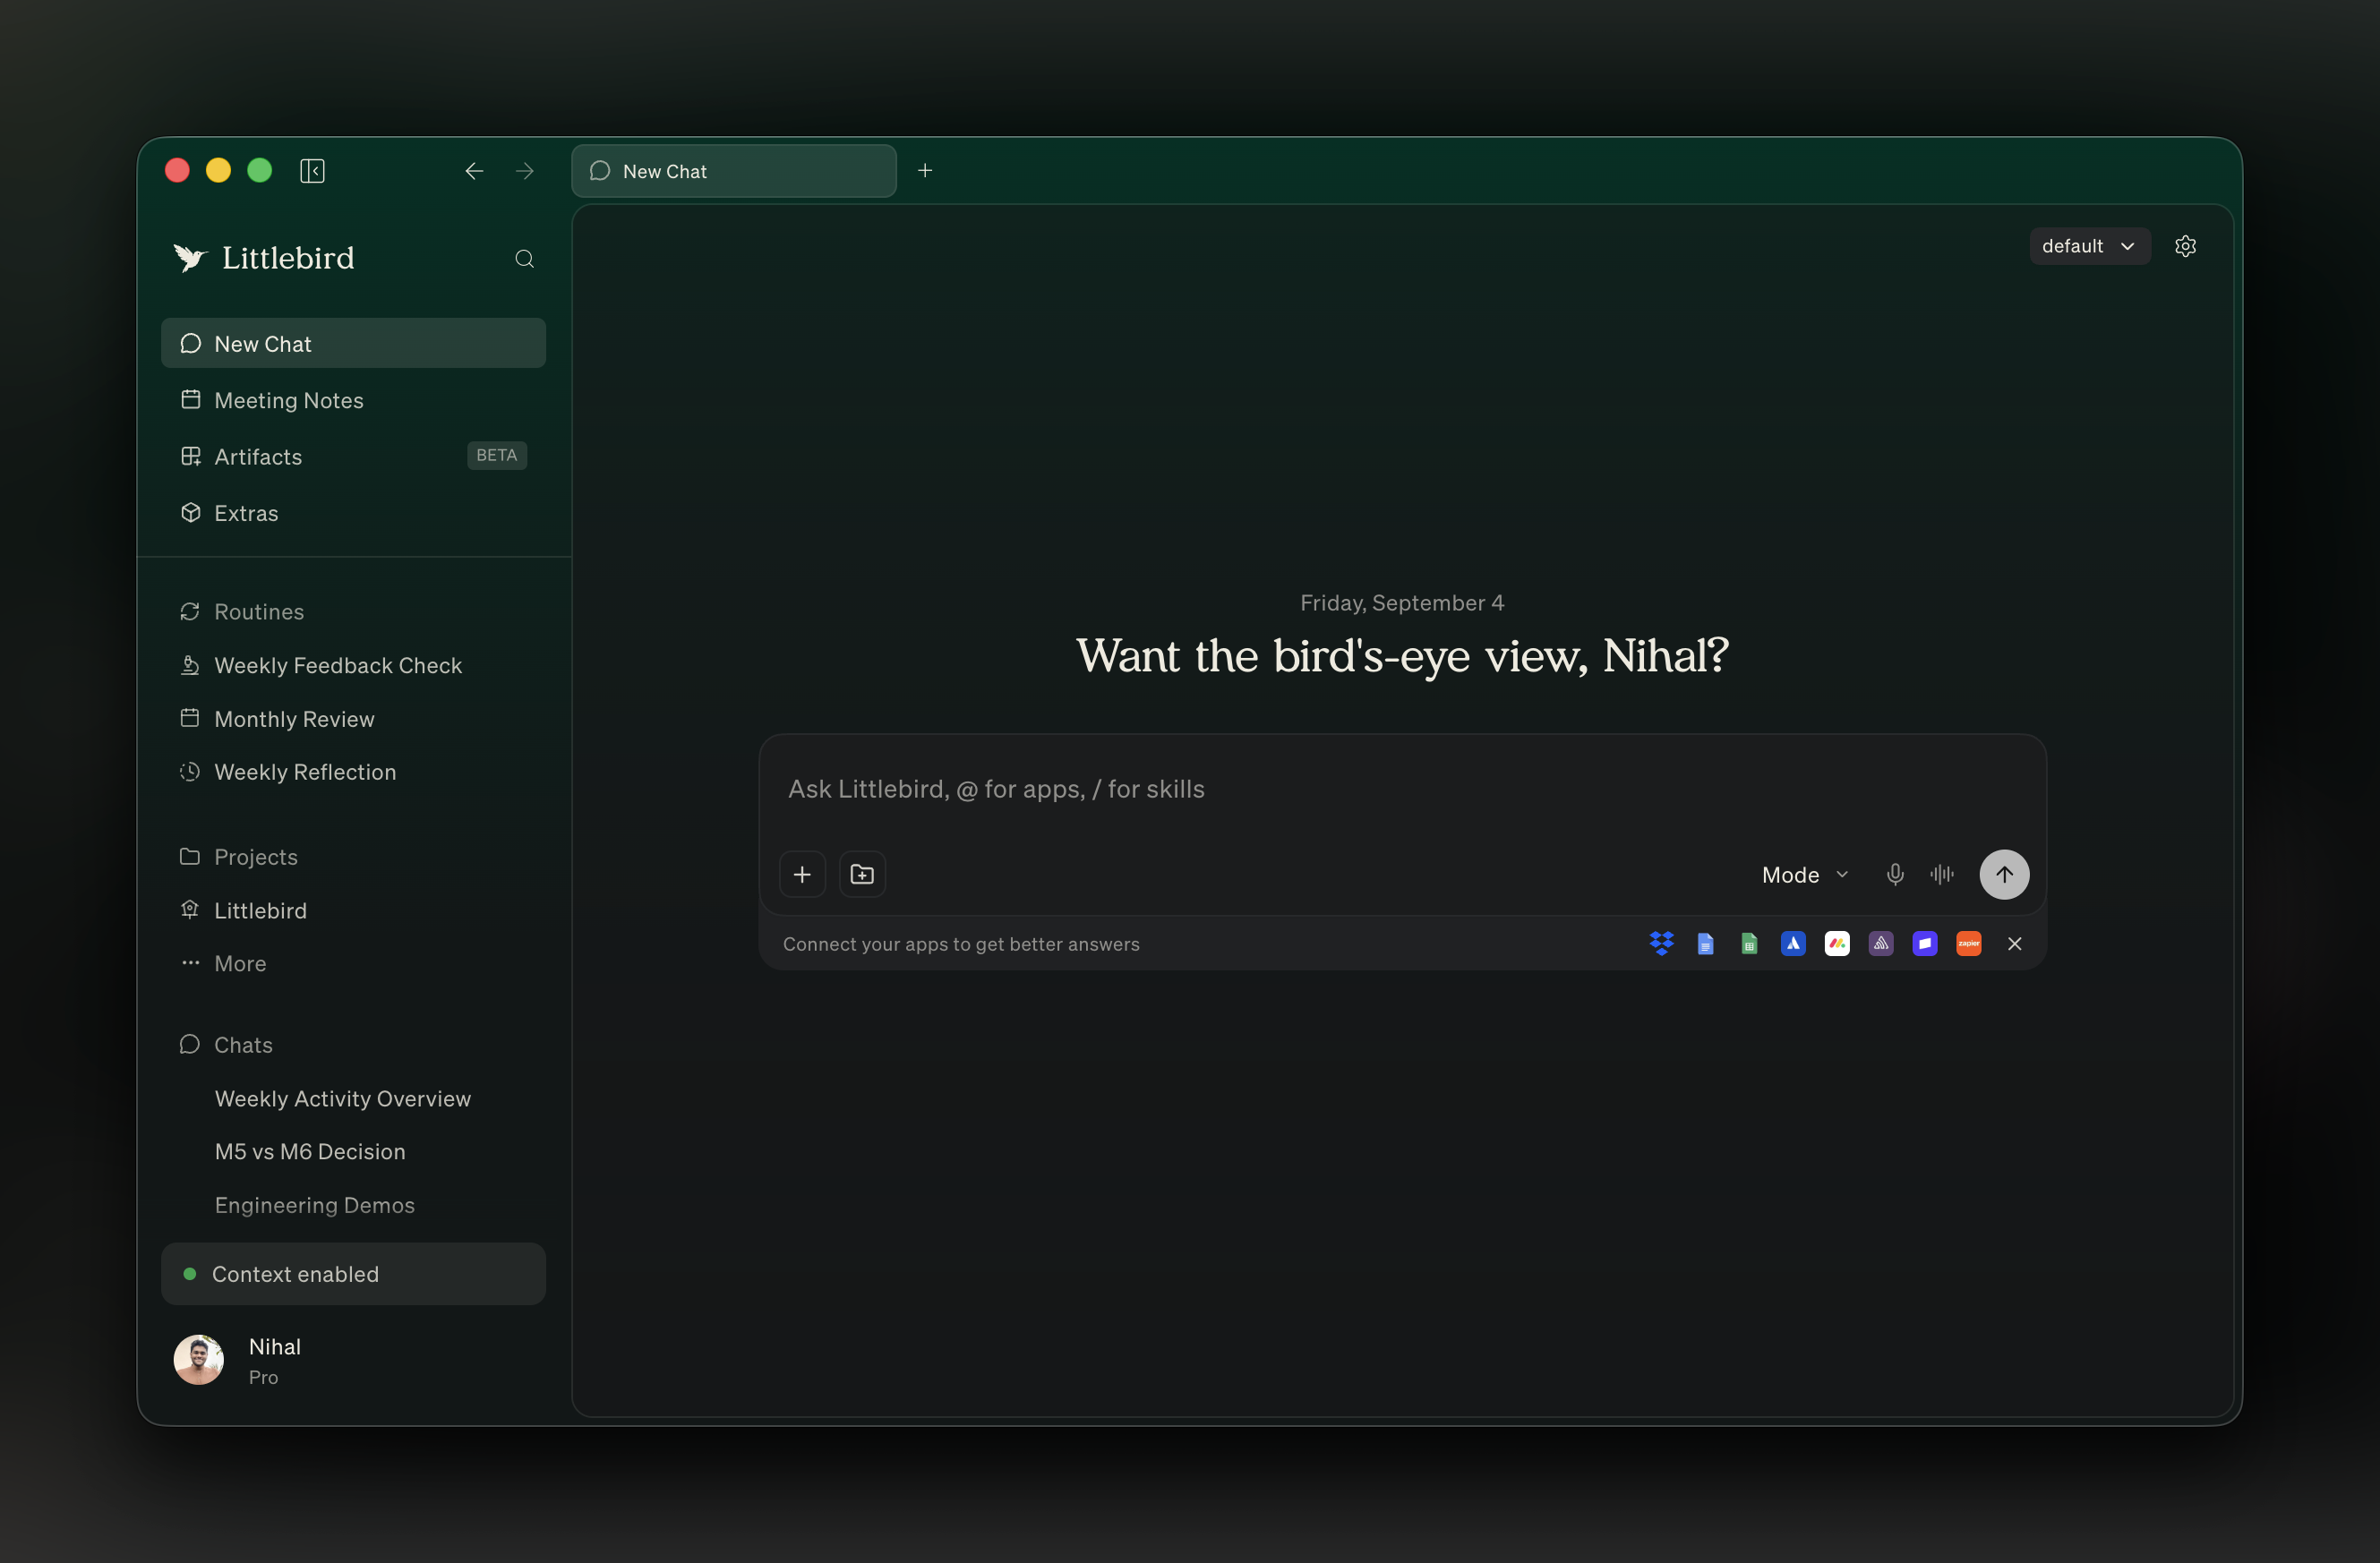Click 'Connect your apps to get better answers'
The height and width of the screenshot is (1563, 2380).
(x=961, y=945)
